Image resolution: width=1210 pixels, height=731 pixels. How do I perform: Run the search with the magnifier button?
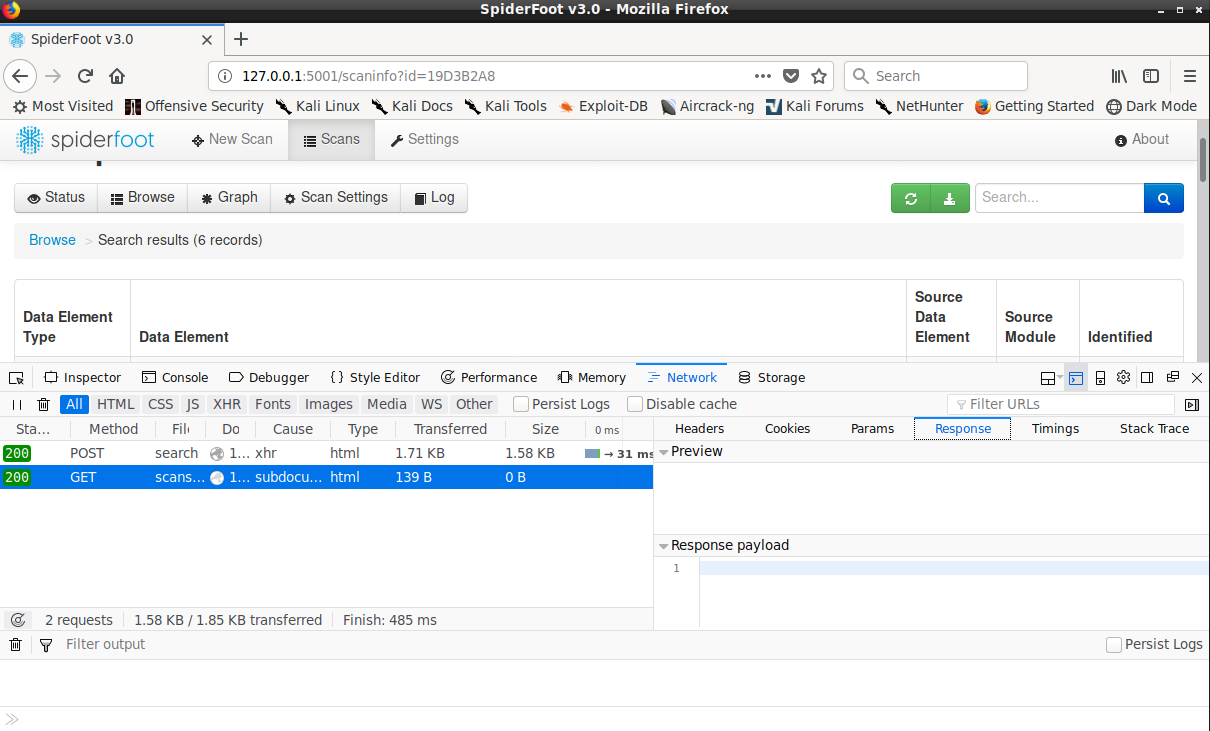coord(1163,197)
